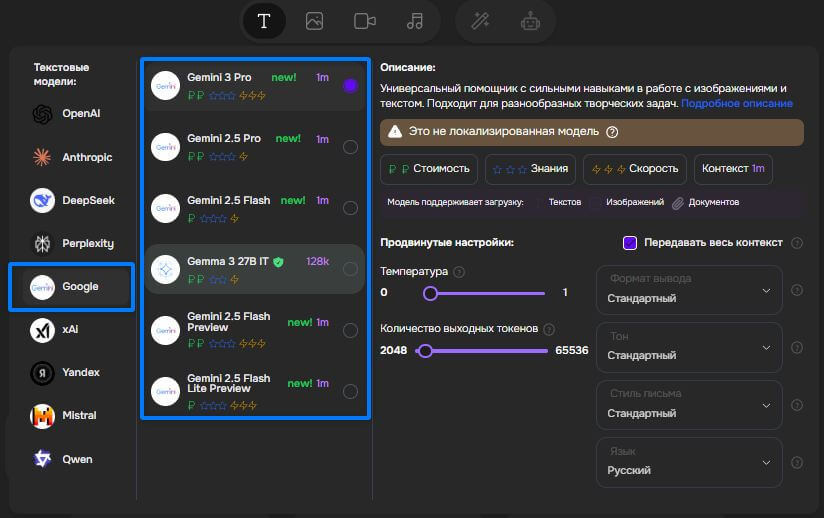Open the magic wand tools icon
The width and height of the screenshot is (824, 518).
[480, 21]
